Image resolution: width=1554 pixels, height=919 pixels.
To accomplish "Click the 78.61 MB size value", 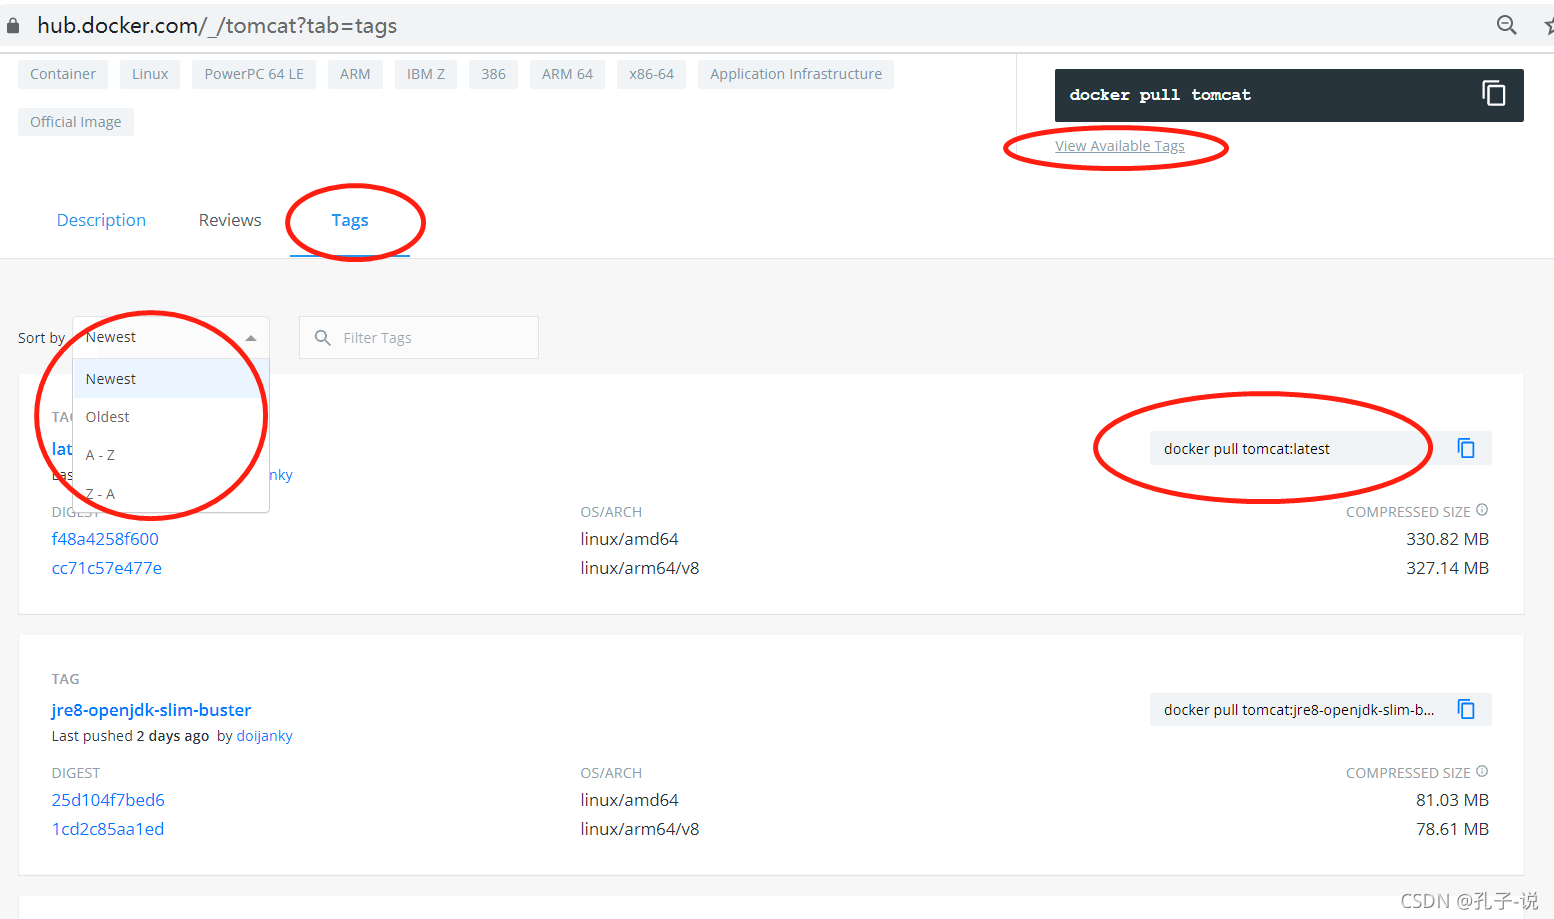I will (x=1452, y=829).
